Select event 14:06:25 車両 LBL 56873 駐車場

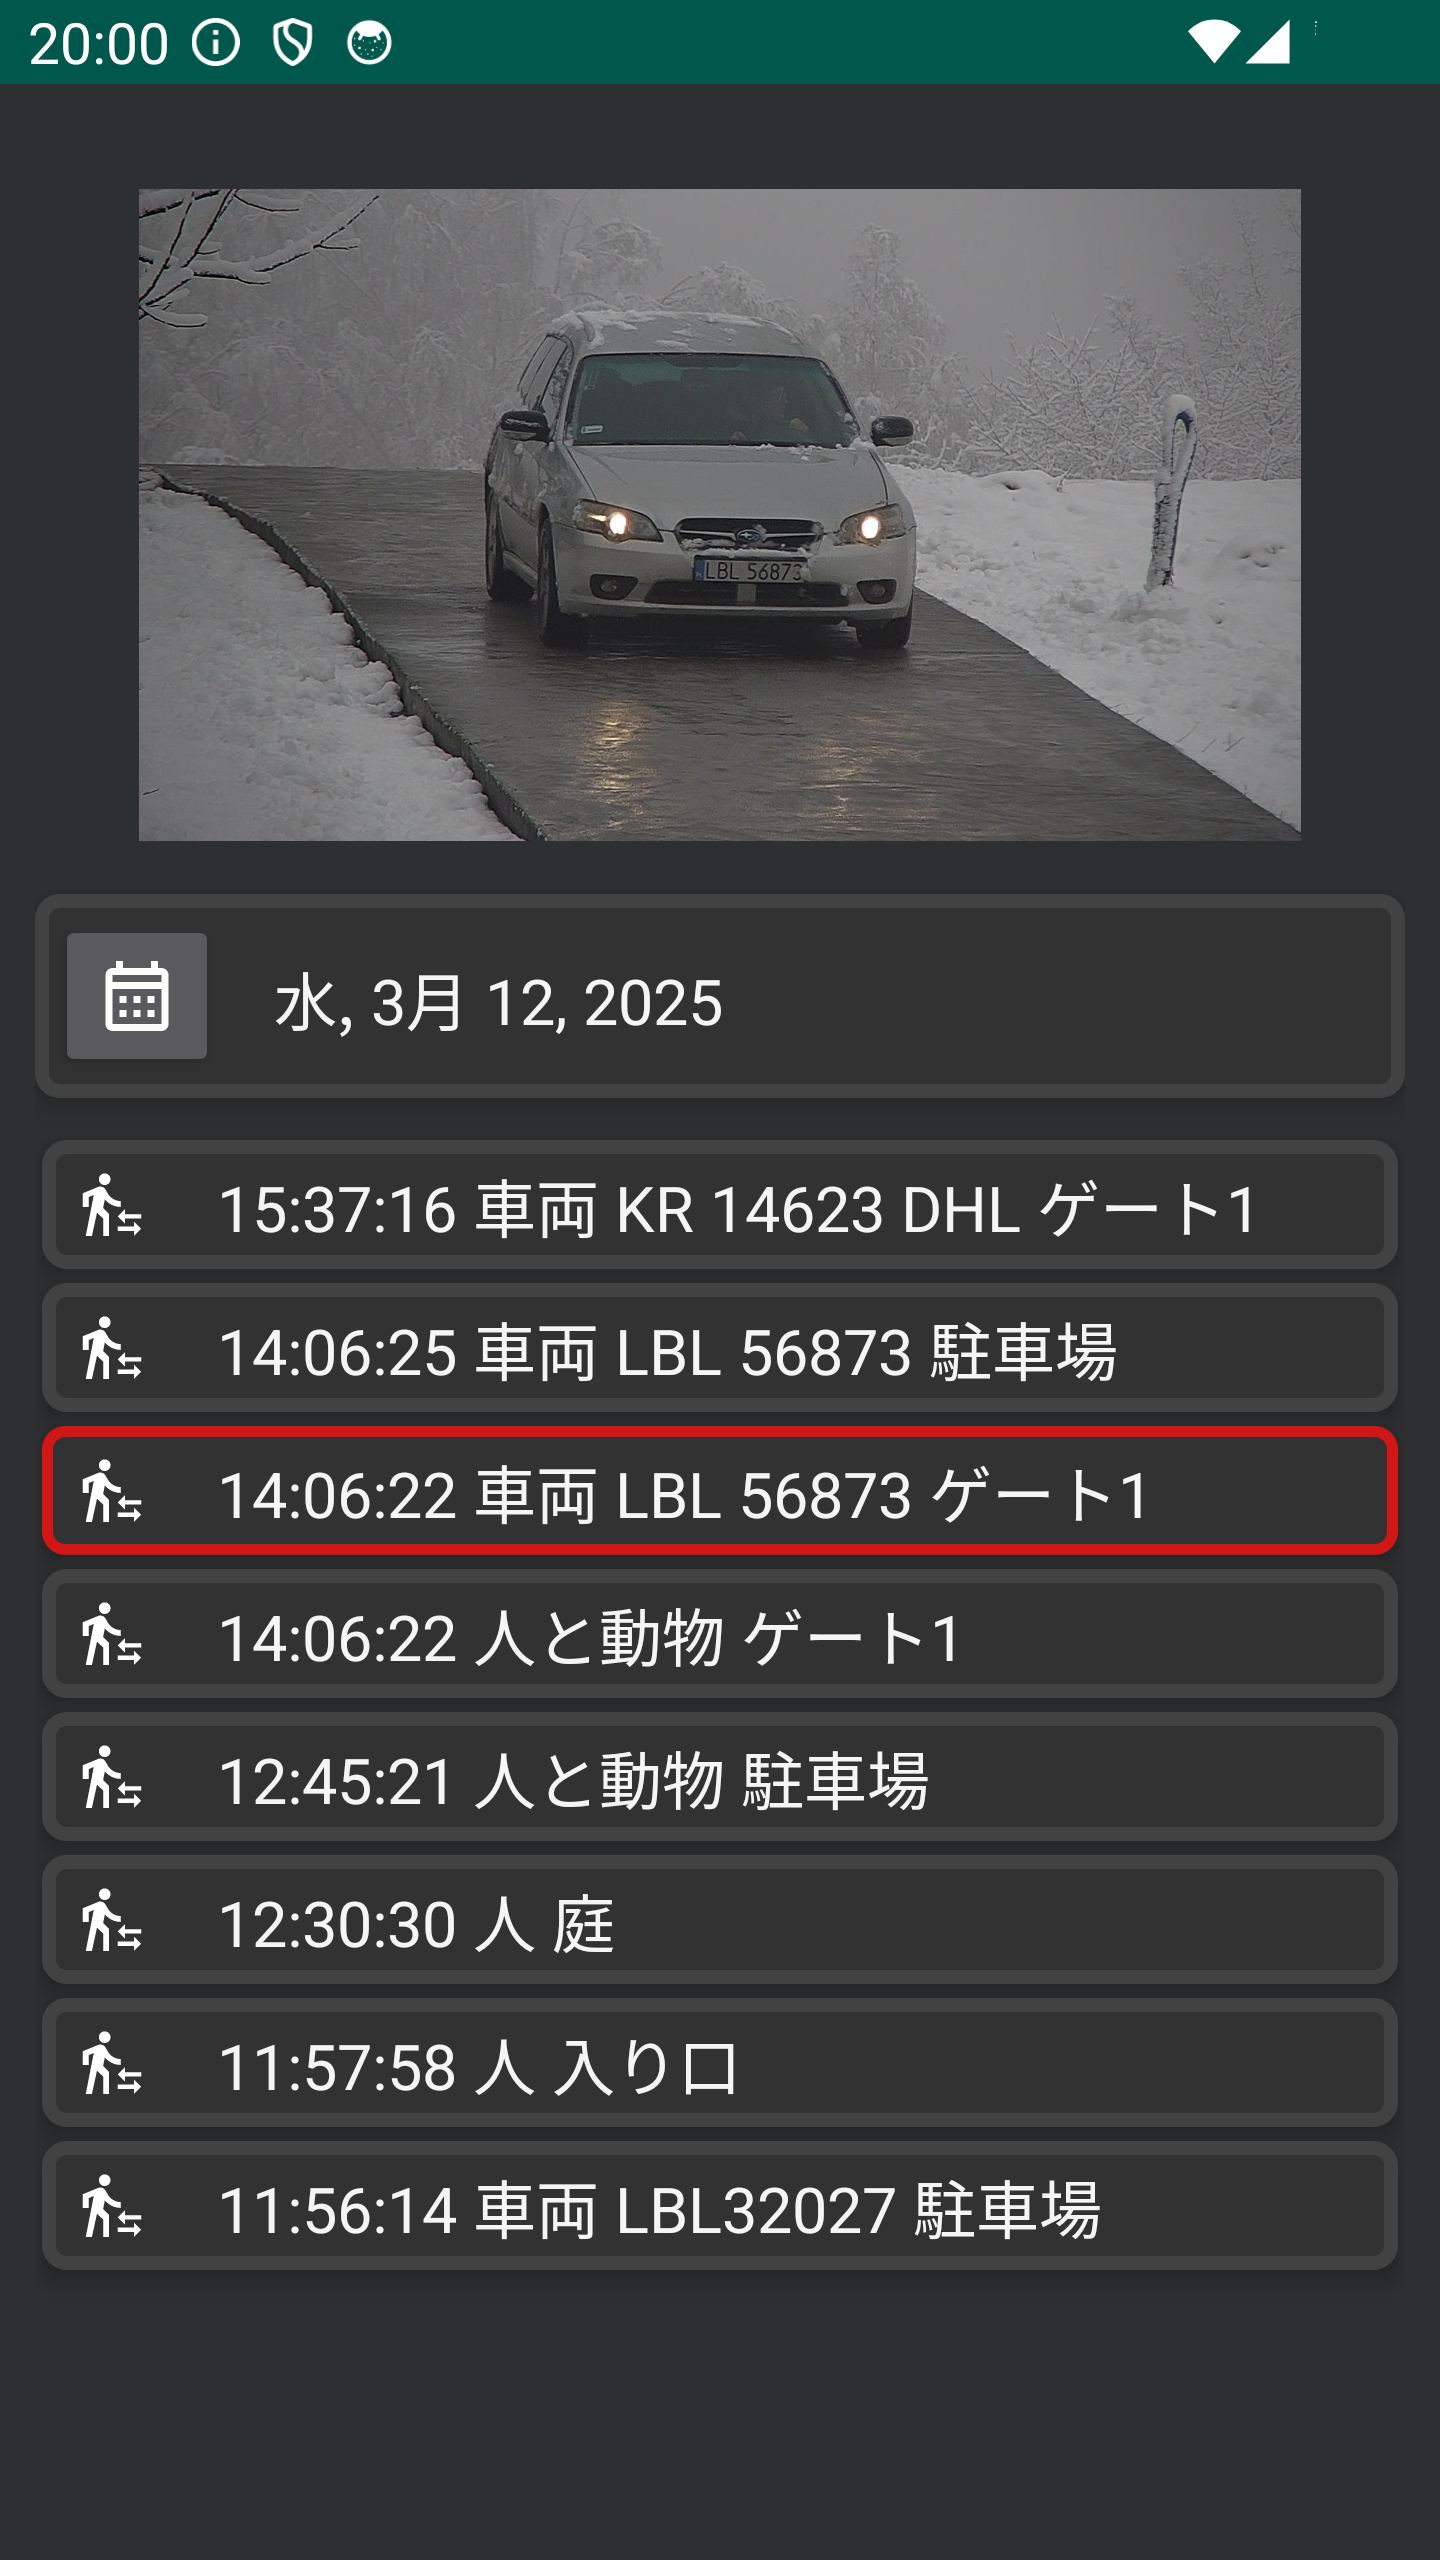(720, 1348)
